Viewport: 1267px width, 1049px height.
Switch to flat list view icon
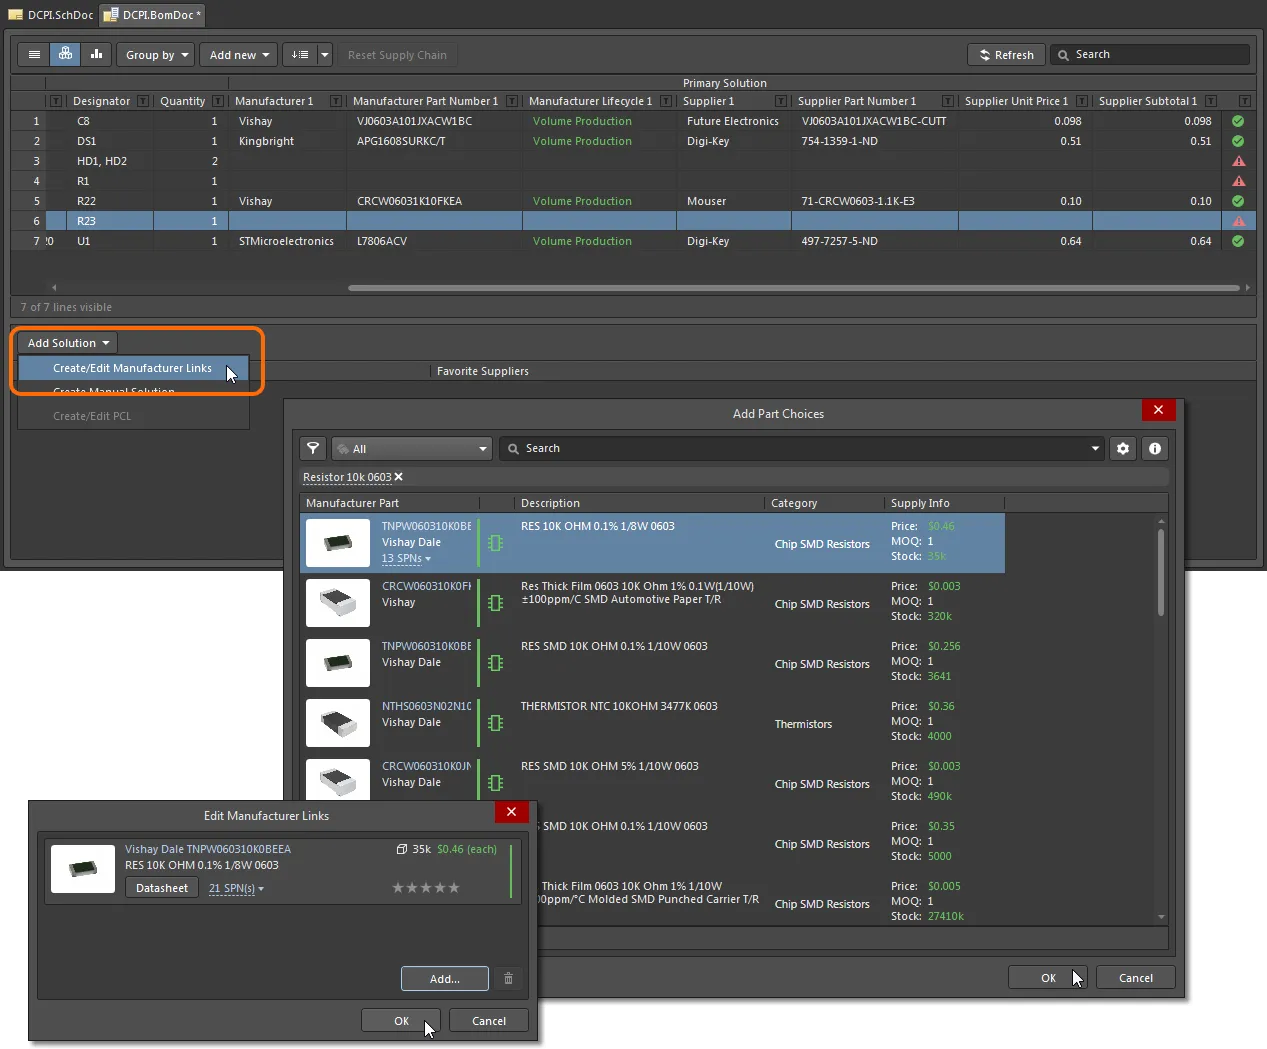35,55
